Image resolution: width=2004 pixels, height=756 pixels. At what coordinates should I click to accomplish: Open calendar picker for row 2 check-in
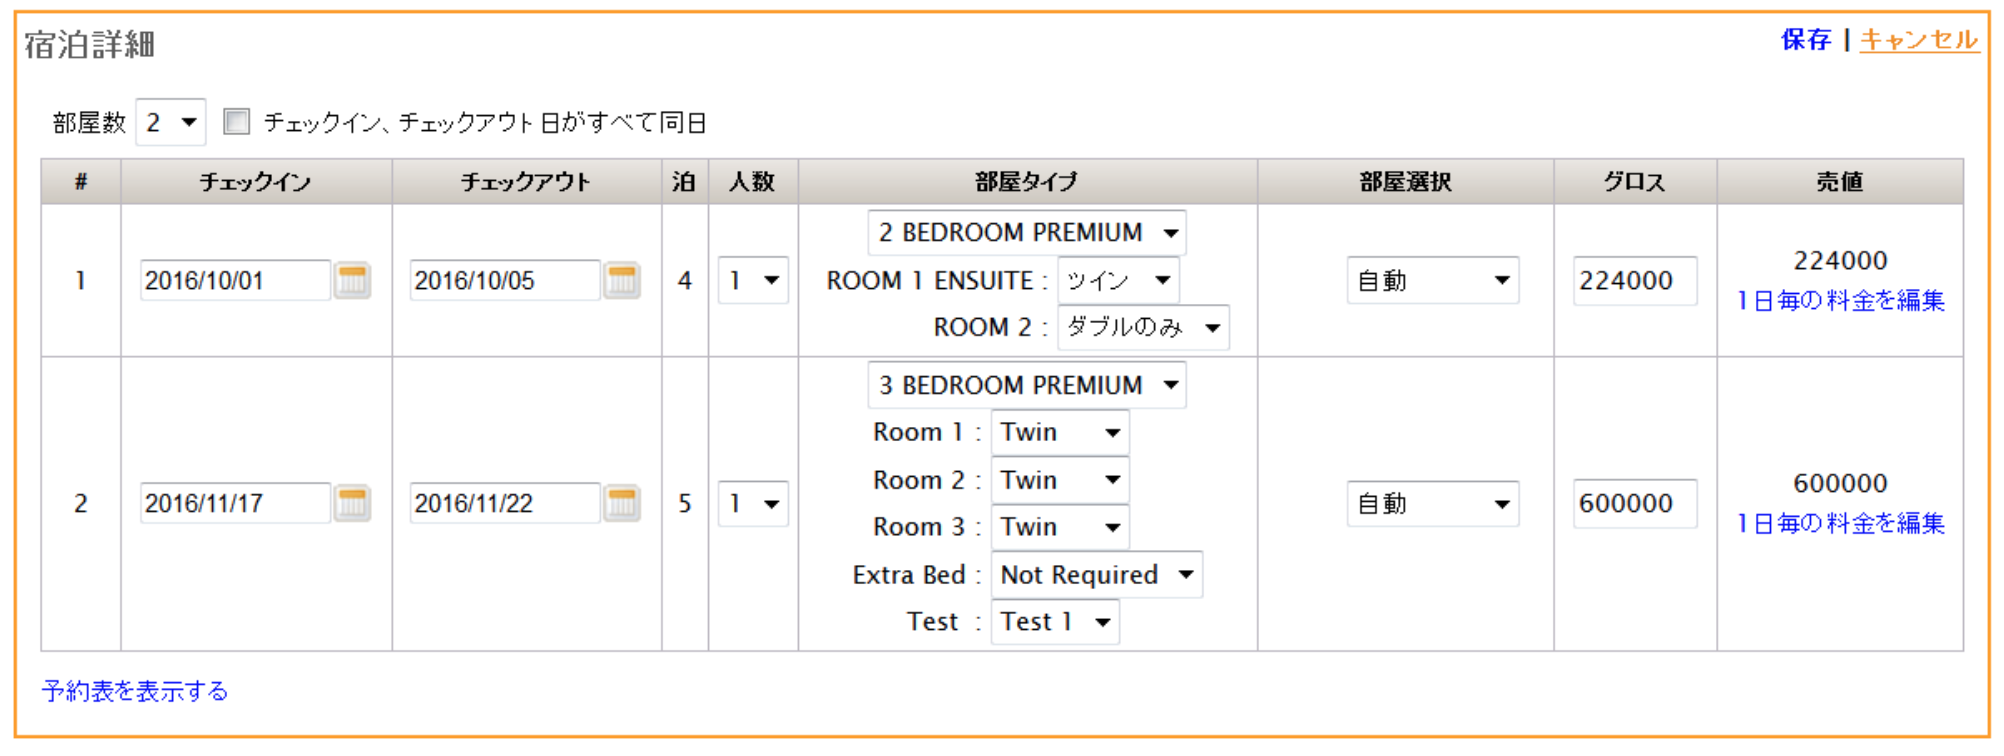tap(352, 503)
